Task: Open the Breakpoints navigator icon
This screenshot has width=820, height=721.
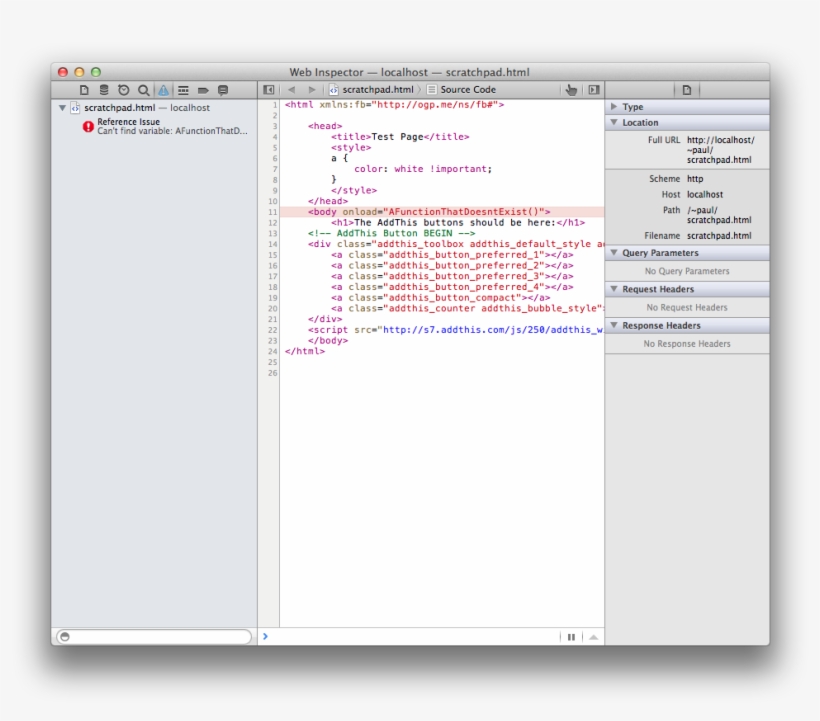Action: pyautogui.click(x=203, y=90)
